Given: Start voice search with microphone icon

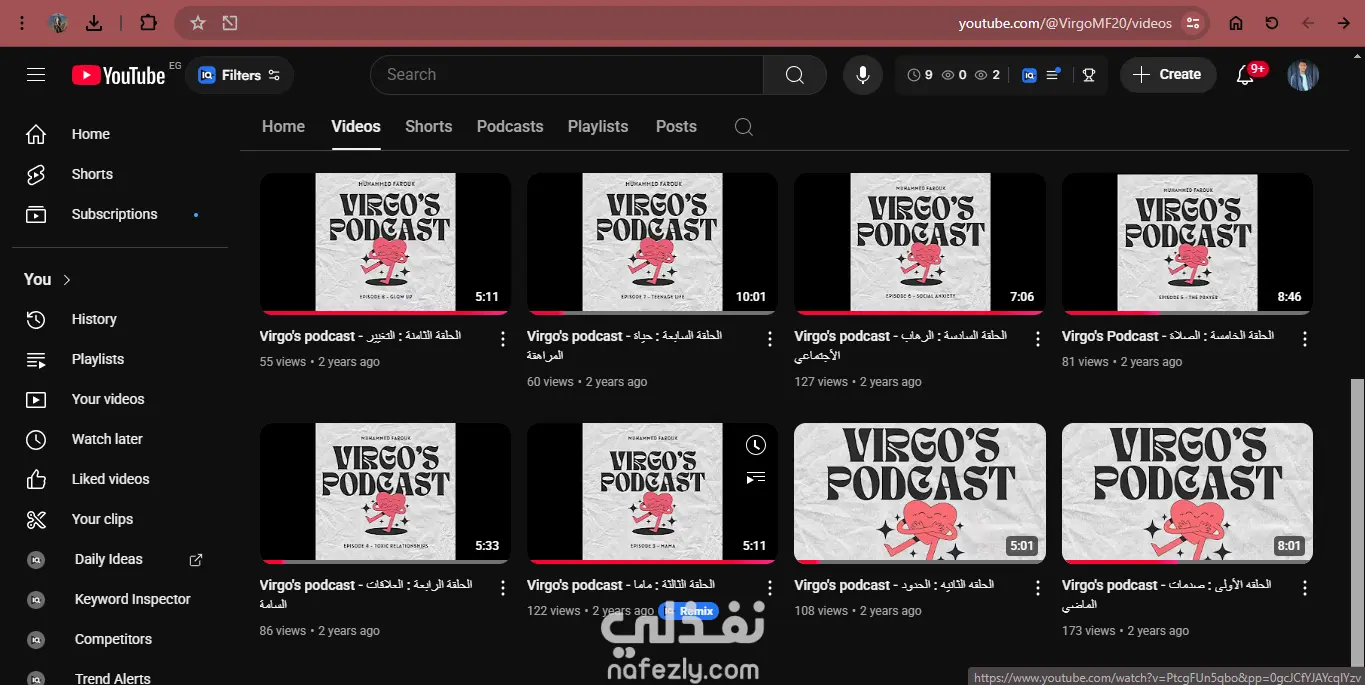Looking at the screenshot, I should tap(862, 75).
